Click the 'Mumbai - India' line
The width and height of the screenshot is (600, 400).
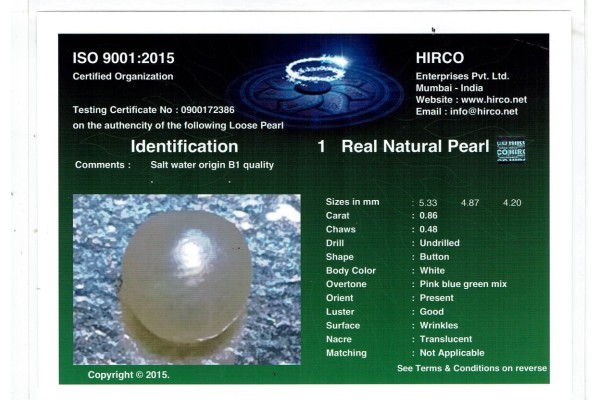pyautogui.click(x=449, y=88)
